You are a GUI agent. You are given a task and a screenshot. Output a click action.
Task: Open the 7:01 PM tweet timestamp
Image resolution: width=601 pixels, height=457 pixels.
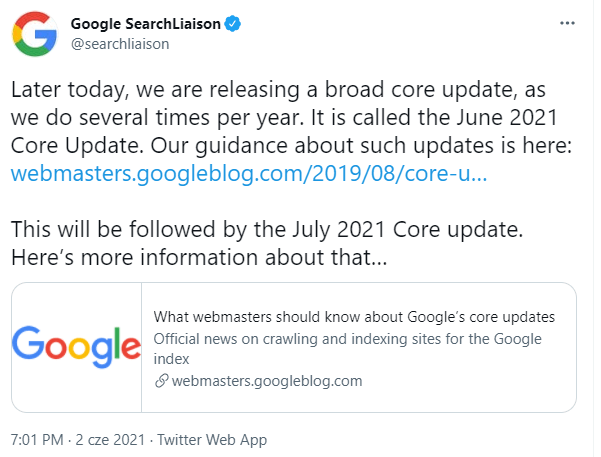tap(37, 440)
